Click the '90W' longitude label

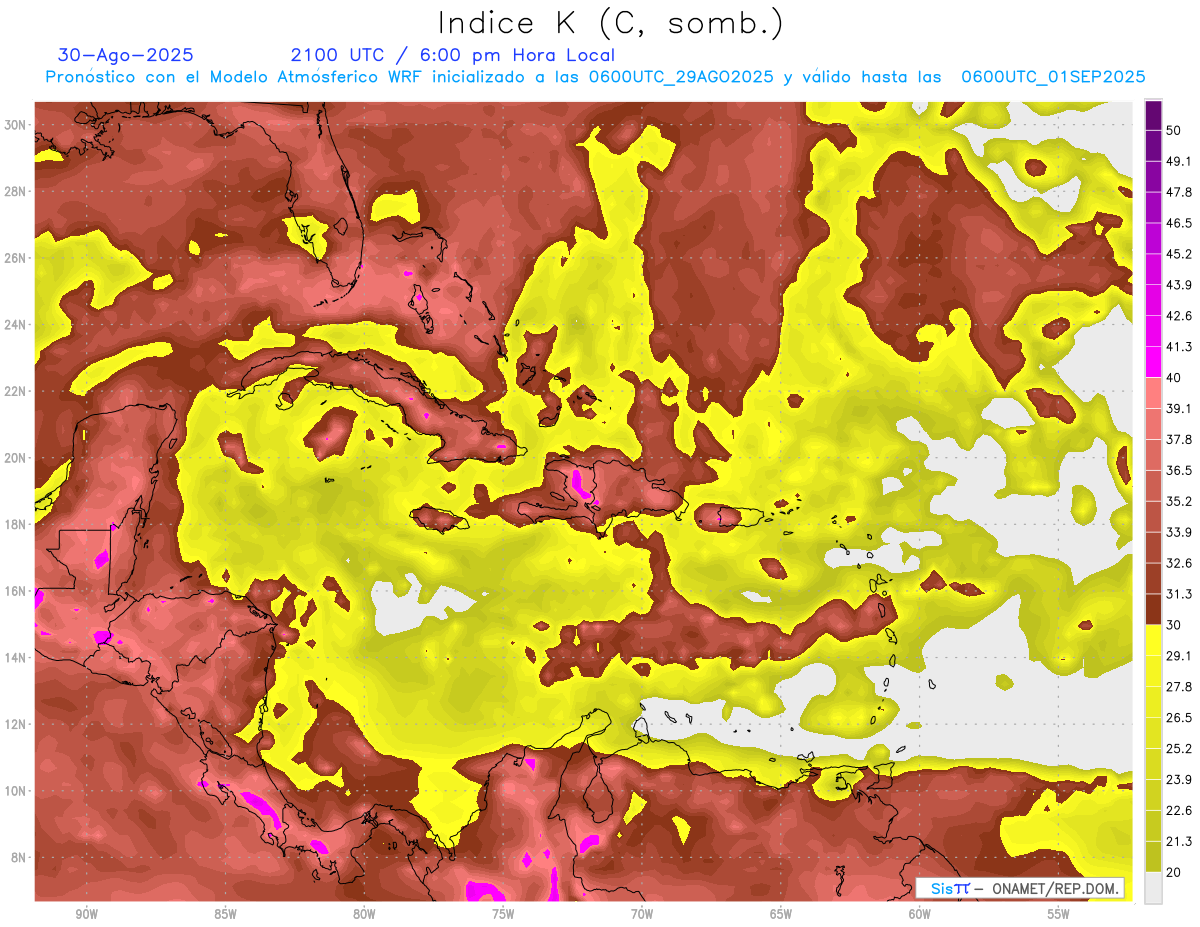click(x=86, y=915)
